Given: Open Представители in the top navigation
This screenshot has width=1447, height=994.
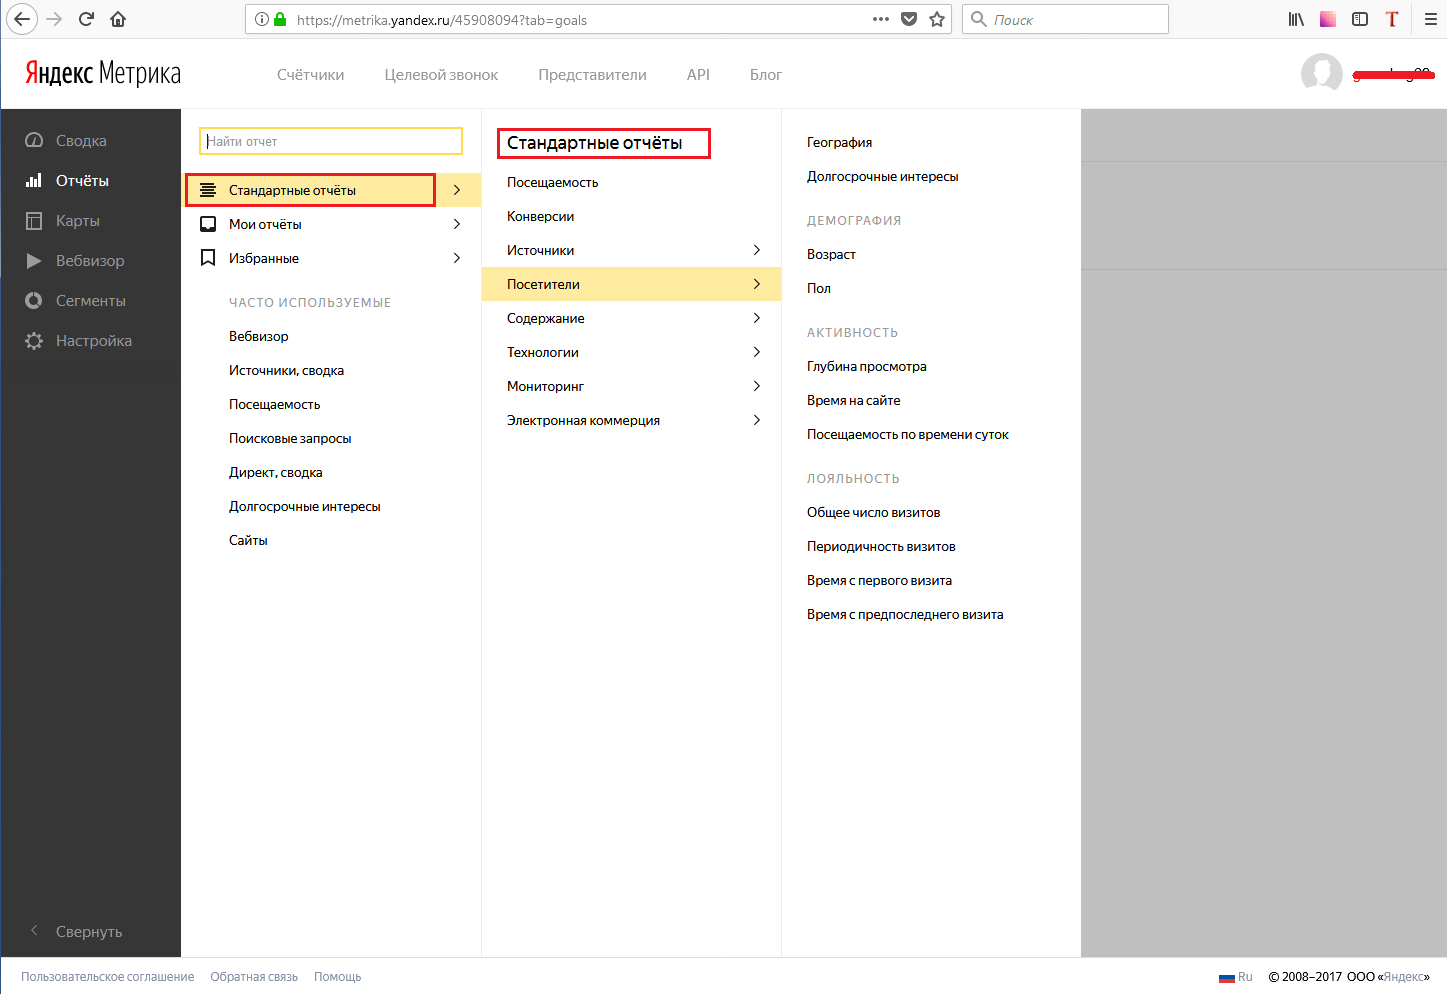Looking at the screenshot, I should pyautogui.click(x=592, y=75).
